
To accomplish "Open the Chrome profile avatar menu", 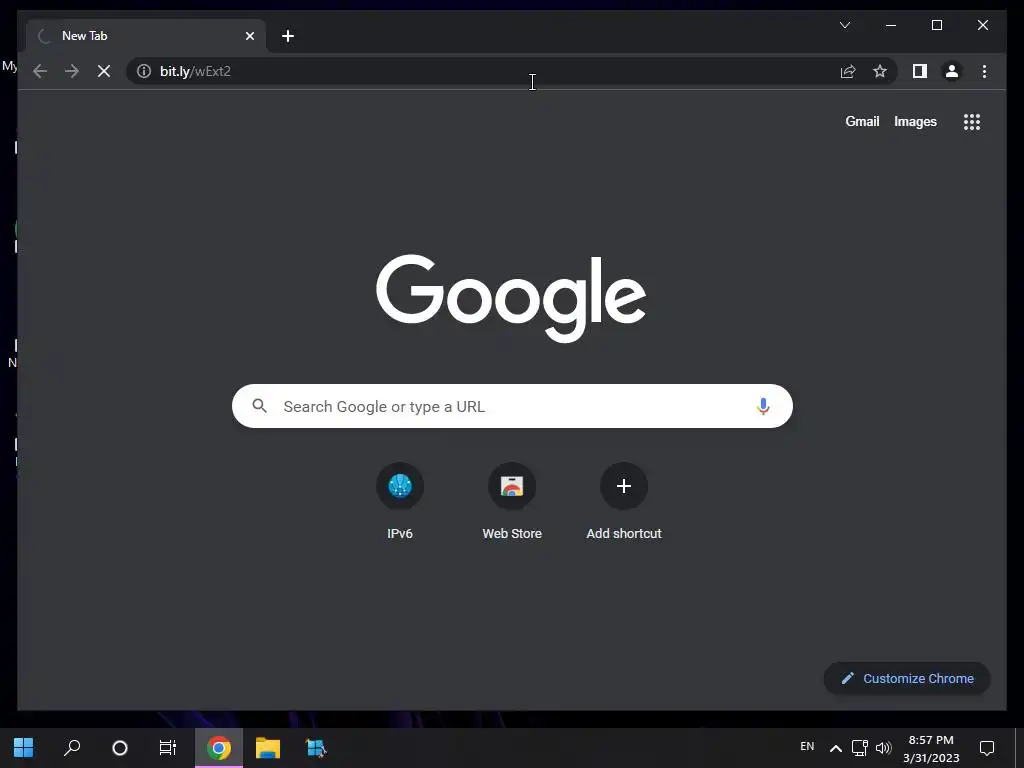I will tap(952, 71).
